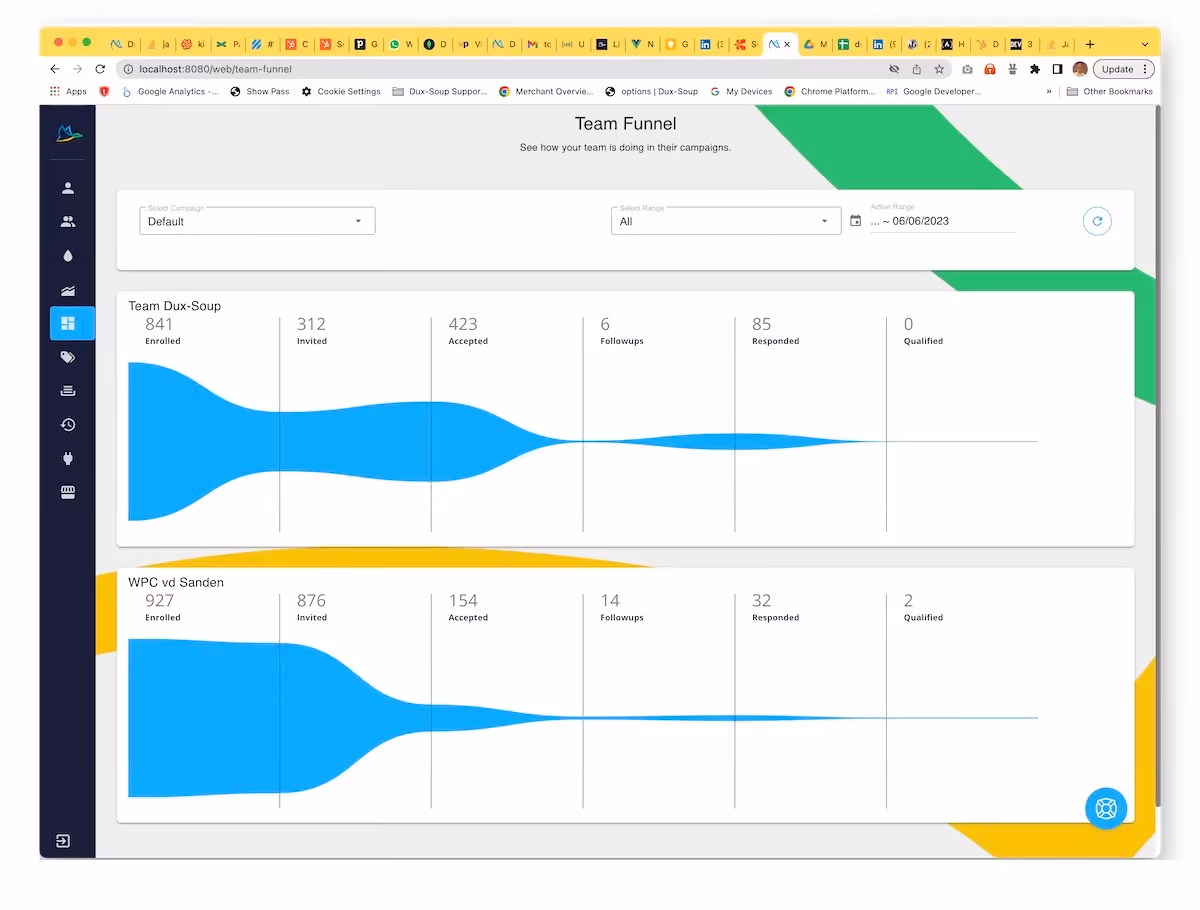Click the circular refresh button in filter card
Viewport: 1200px width, 910px height.
(x=1097, y=221)
